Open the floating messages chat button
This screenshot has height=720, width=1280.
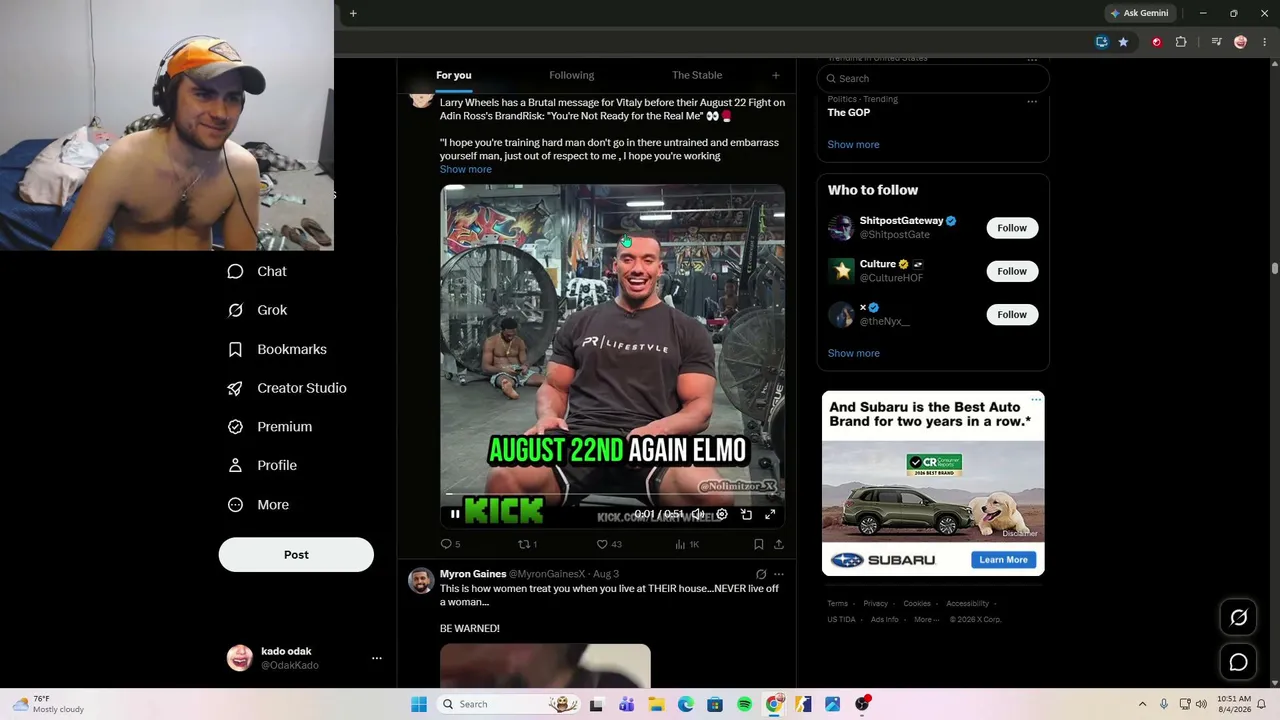point(1238,662)
